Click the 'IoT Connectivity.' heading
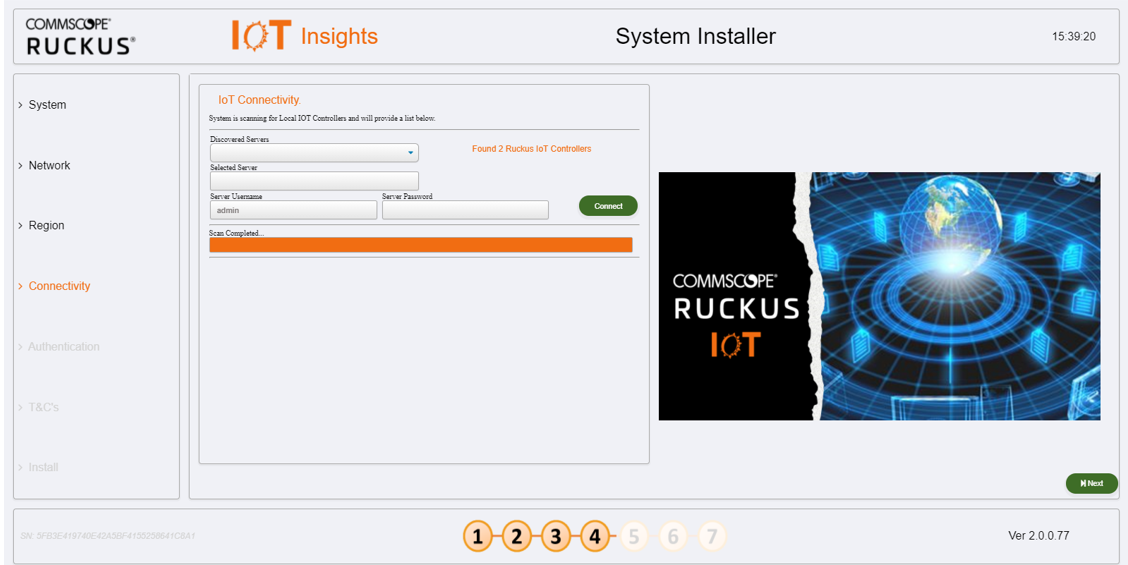This screenshot has height=565, width=1128. (260, 99)
